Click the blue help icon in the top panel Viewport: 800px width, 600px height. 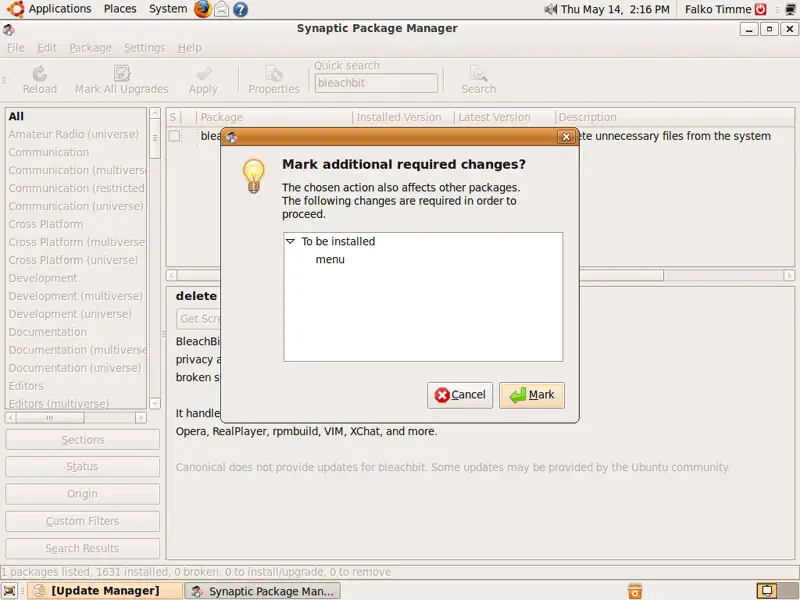coord(240,9)
